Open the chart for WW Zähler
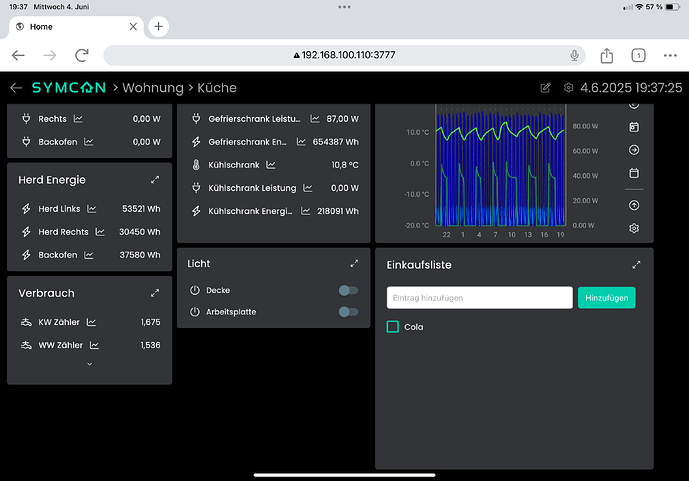Viewport: 689px width, 481px height. click(x=94, y=345)
